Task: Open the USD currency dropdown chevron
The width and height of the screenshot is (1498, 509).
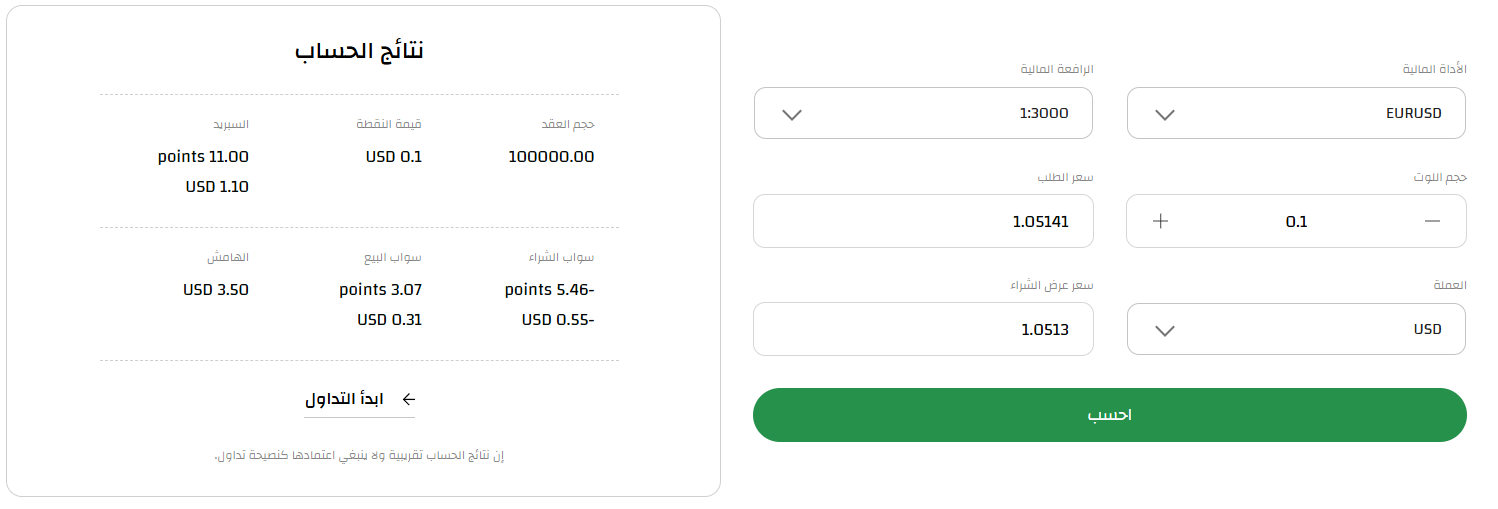Action: tap(1164, 330)
